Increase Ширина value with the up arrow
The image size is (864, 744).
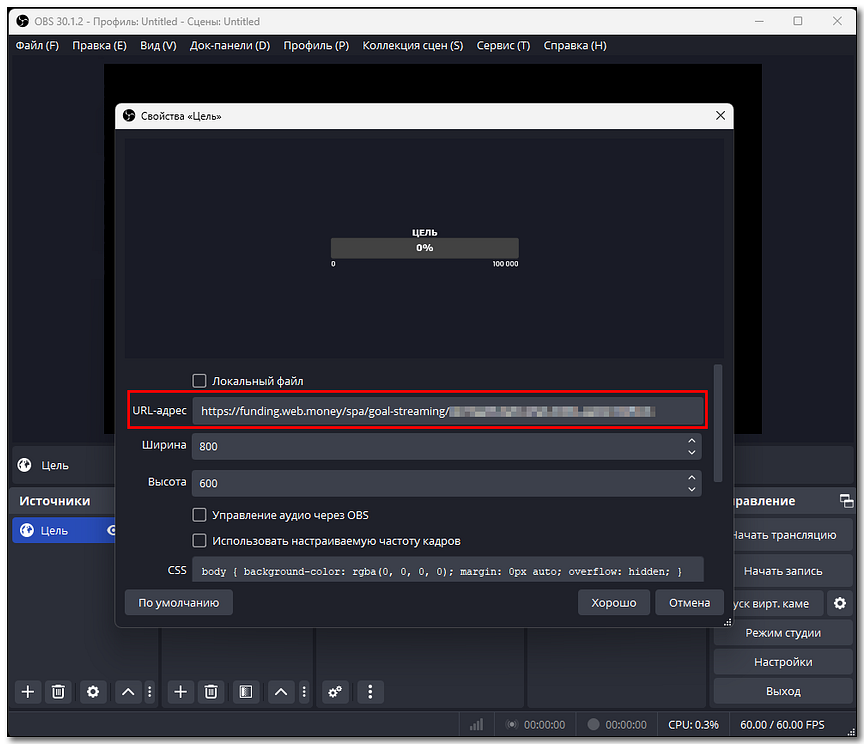tap(691, 440)
